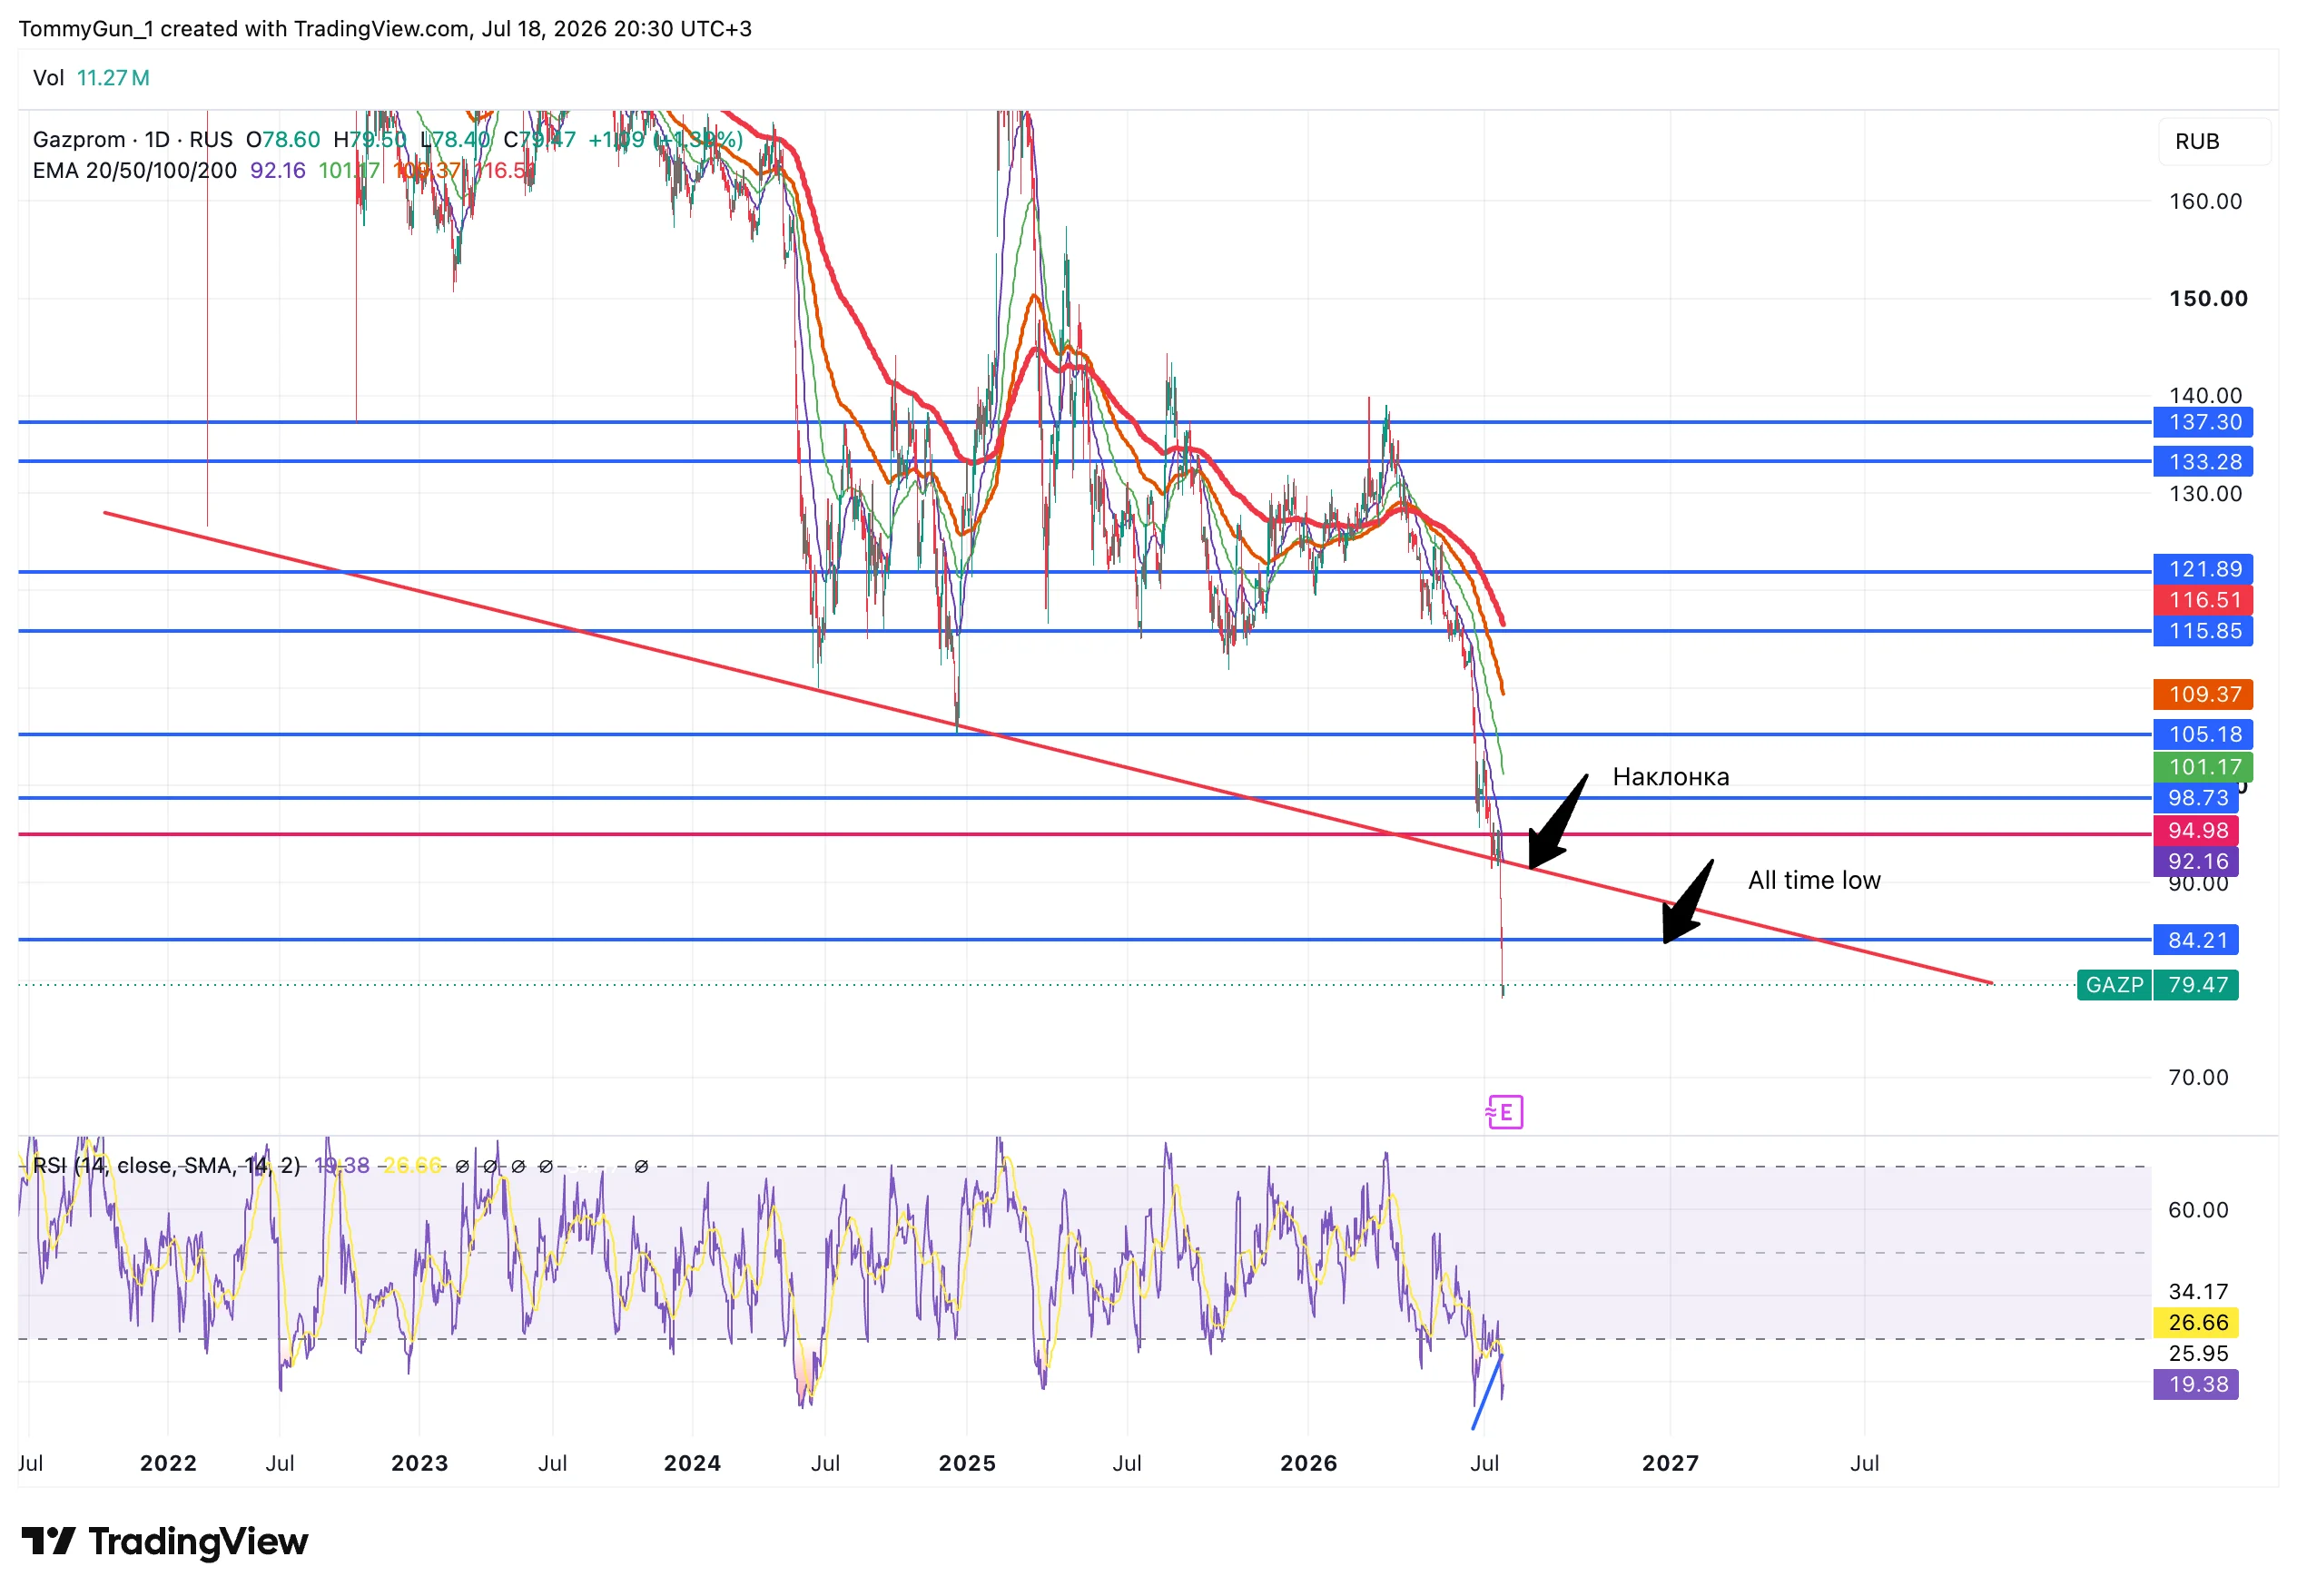Viewport: 2297px width, 1596px height.
Task: Click the green GAZP ticker tag
Action: pos(2113,985)
